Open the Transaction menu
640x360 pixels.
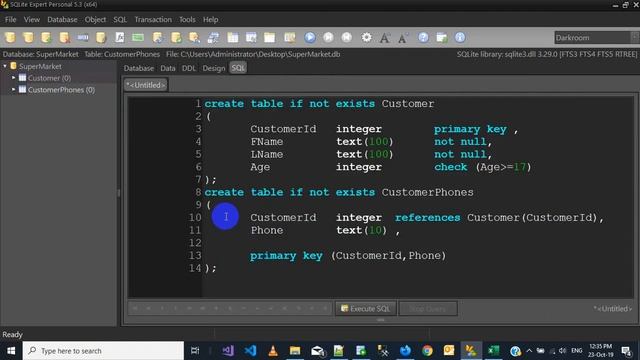coord(153,20)
